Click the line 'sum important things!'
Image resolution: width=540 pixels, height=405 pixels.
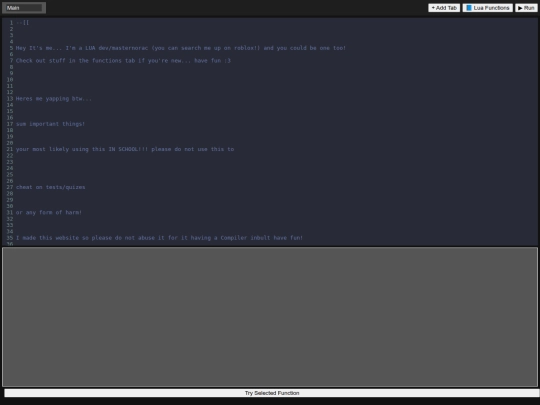tap(50, 124)
